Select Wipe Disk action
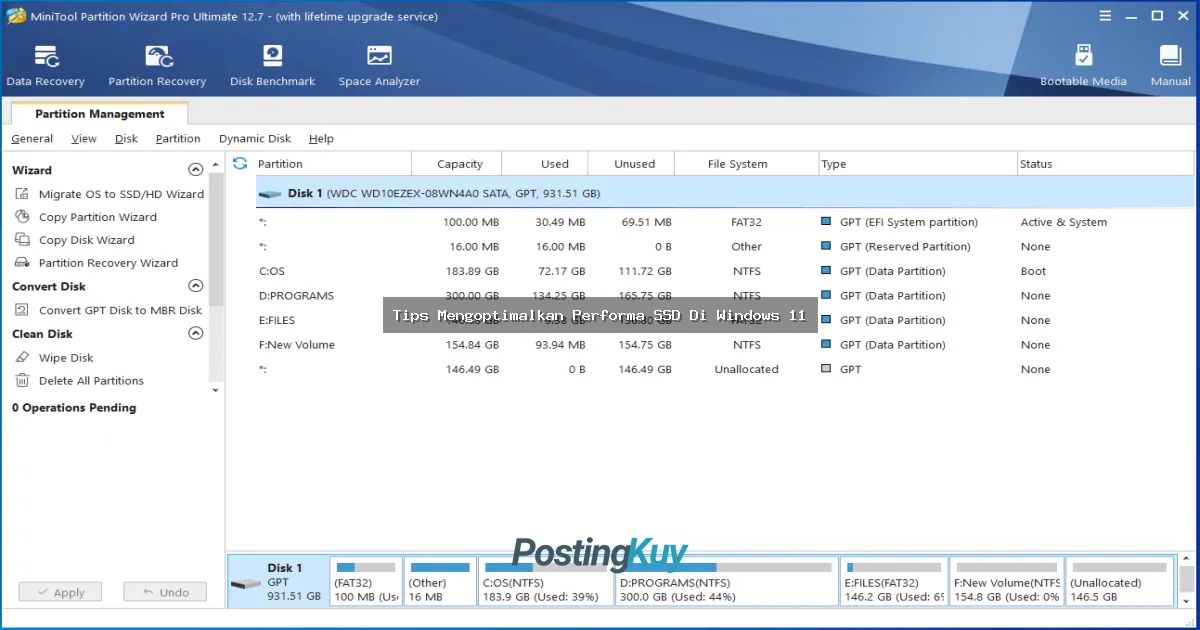 [54, 357]
